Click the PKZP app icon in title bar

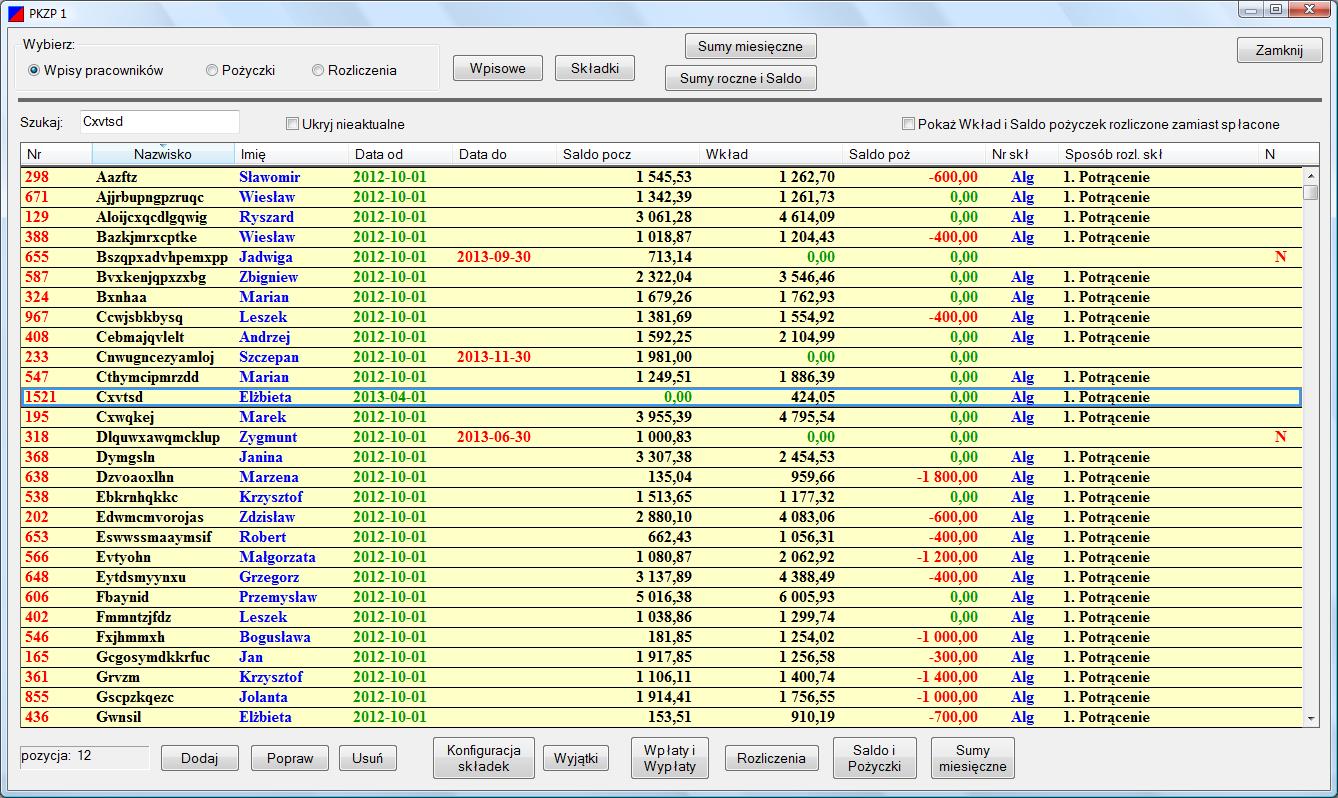tap(14, 11)
